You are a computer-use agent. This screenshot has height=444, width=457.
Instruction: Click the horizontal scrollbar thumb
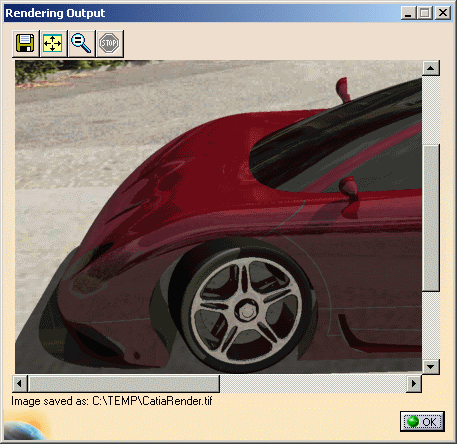124,384
